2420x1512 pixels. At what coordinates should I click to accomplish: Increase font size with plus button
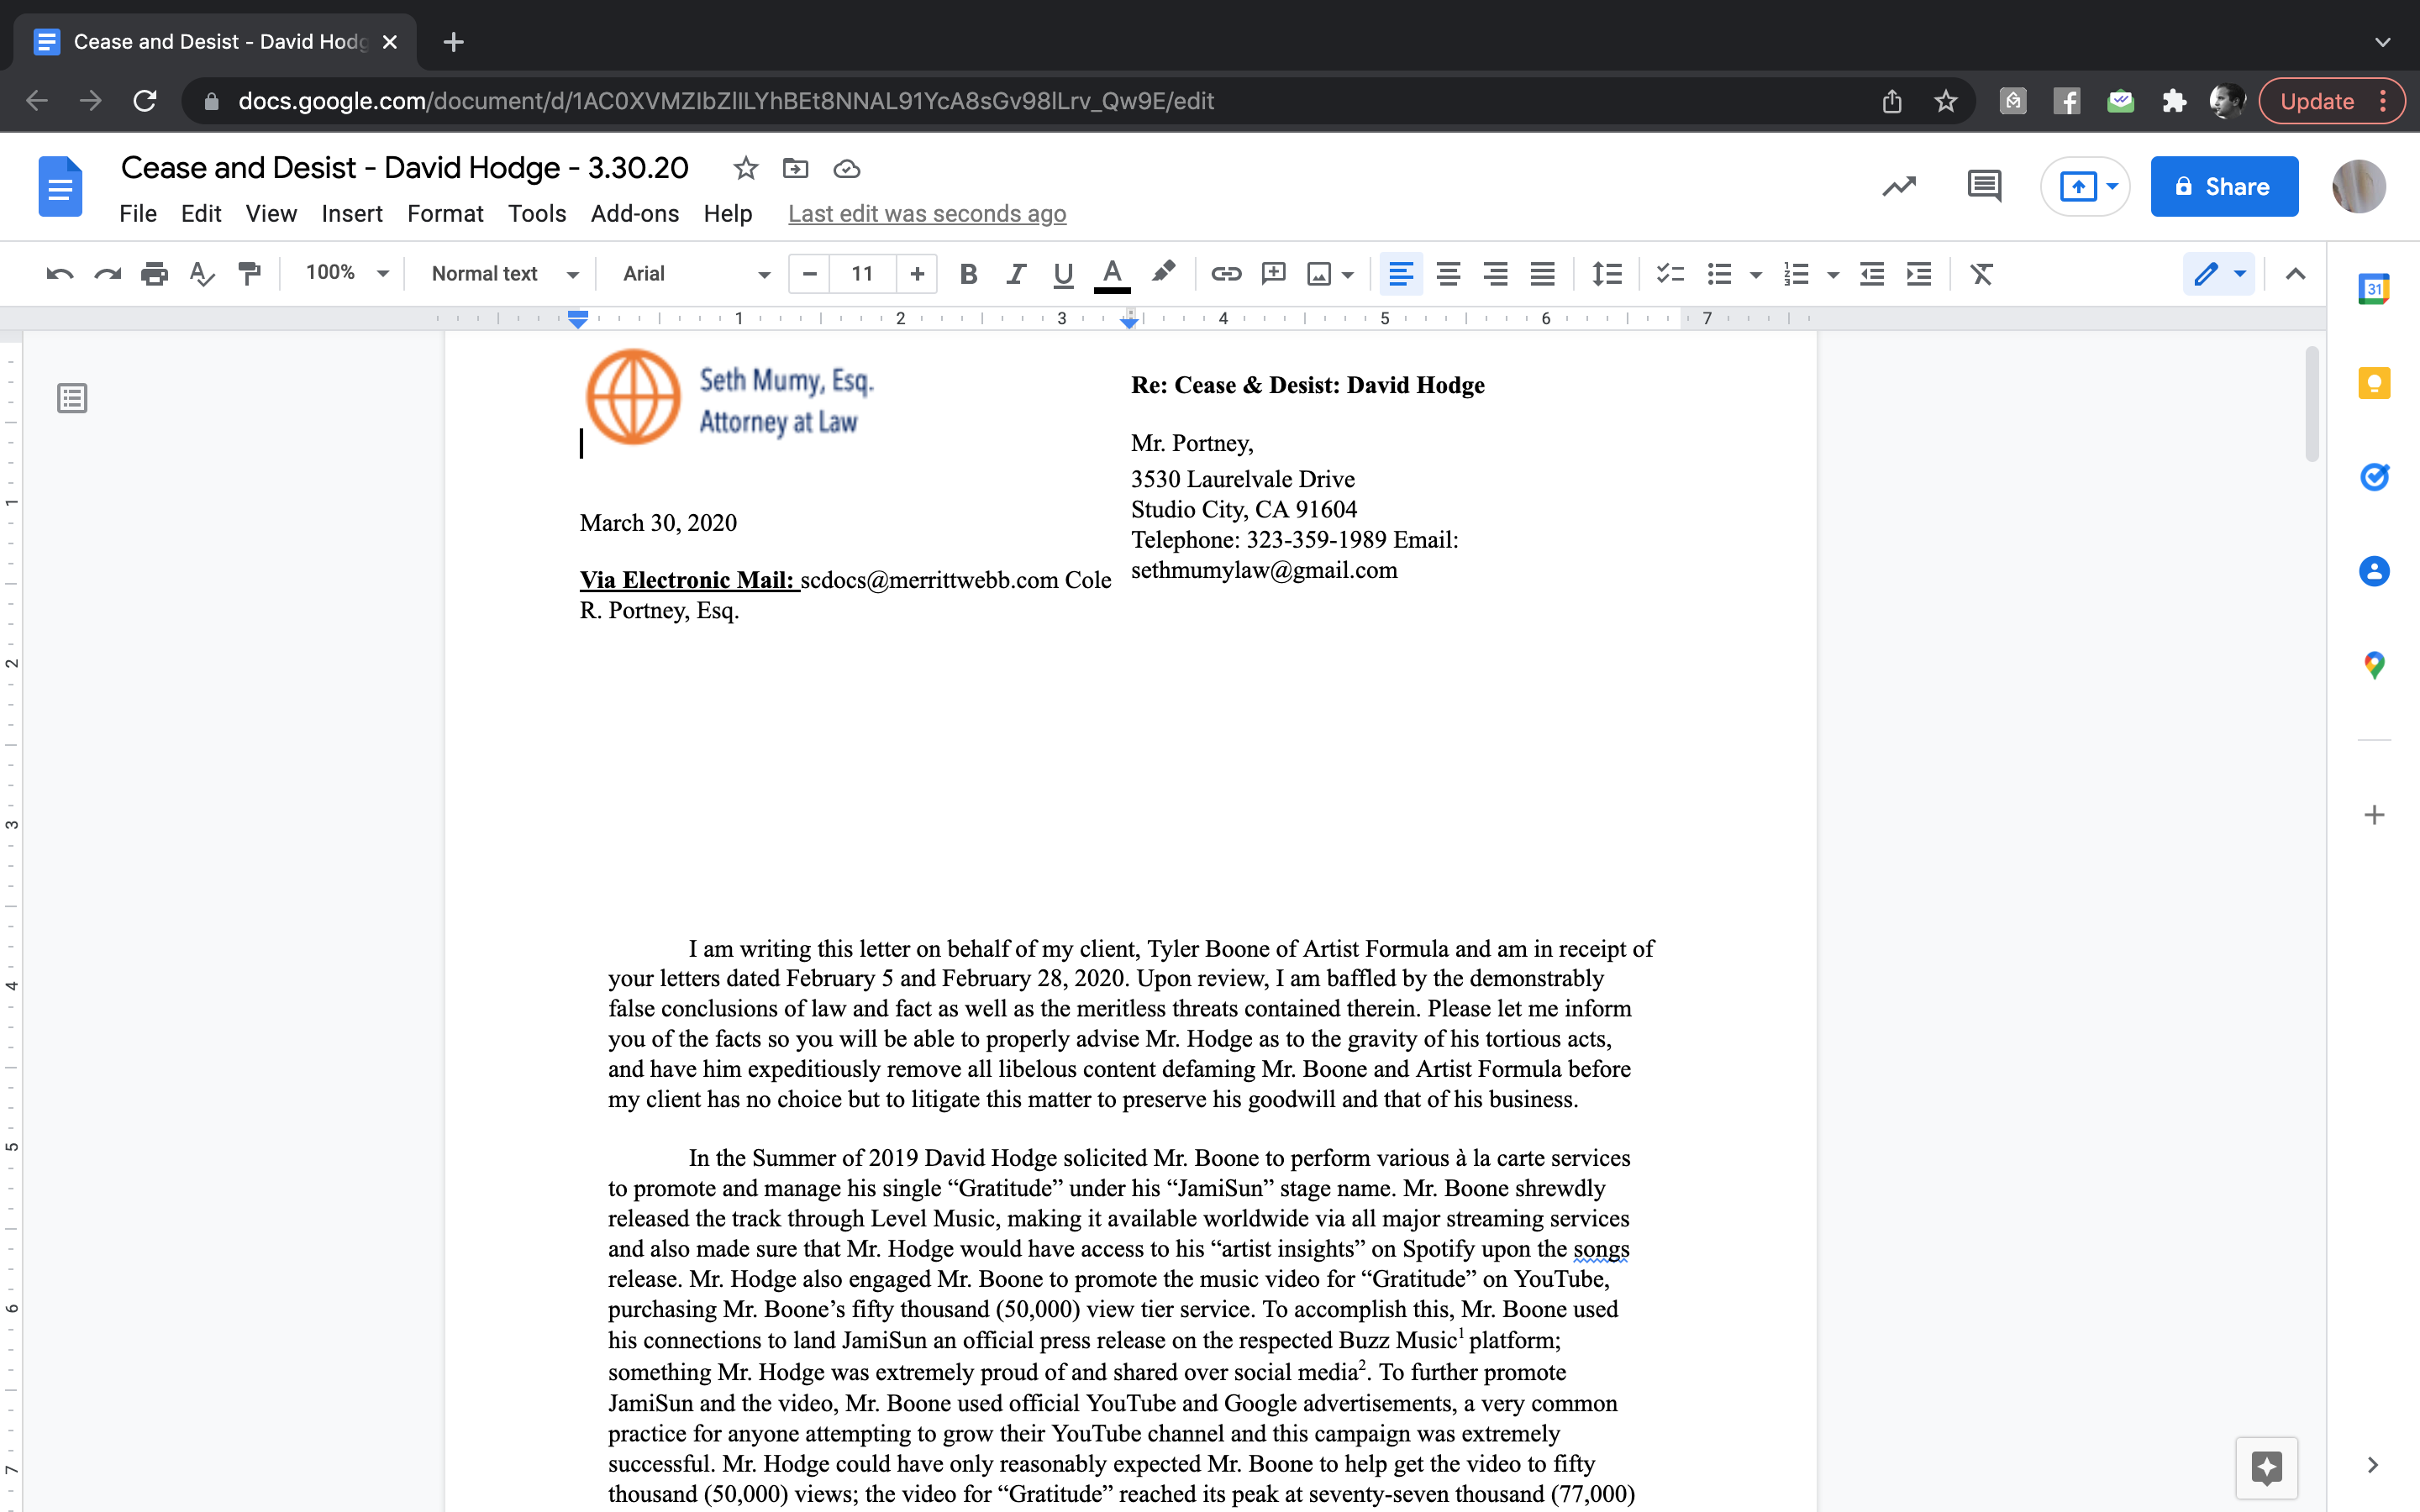[x=917, y=274]
